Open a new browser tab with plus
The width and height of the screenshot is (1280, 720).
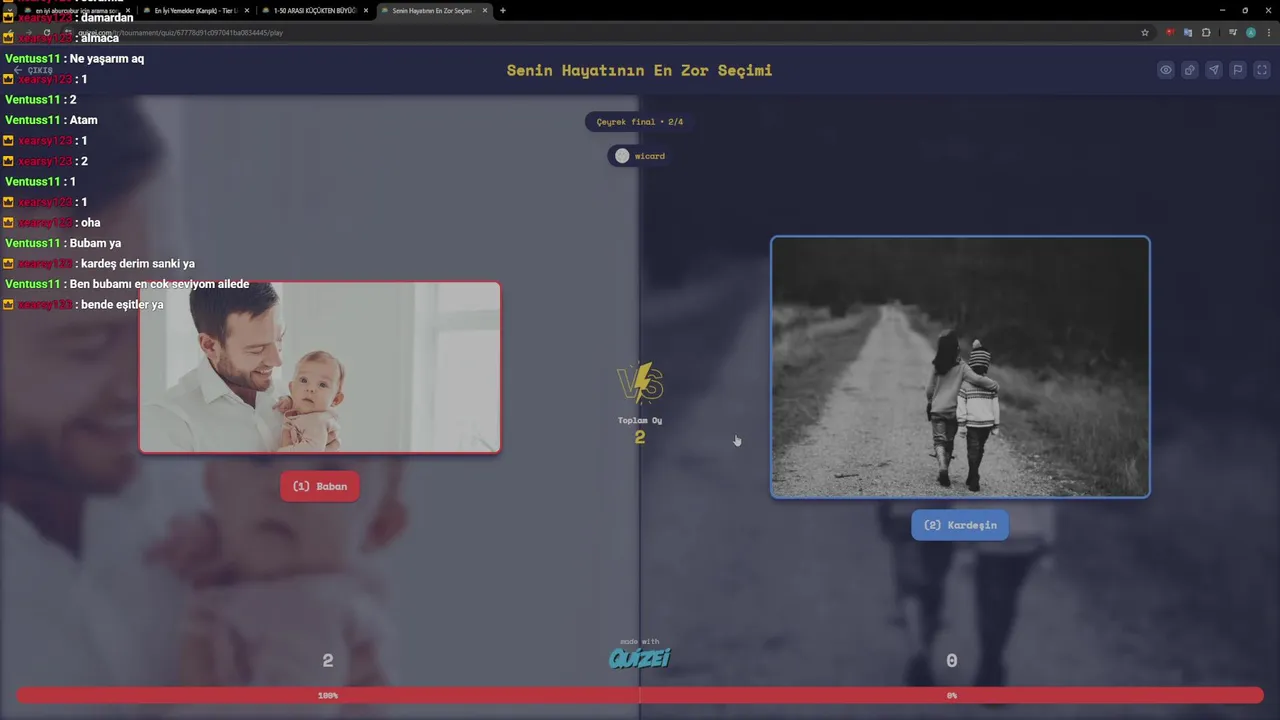click(x=503, y=10)
